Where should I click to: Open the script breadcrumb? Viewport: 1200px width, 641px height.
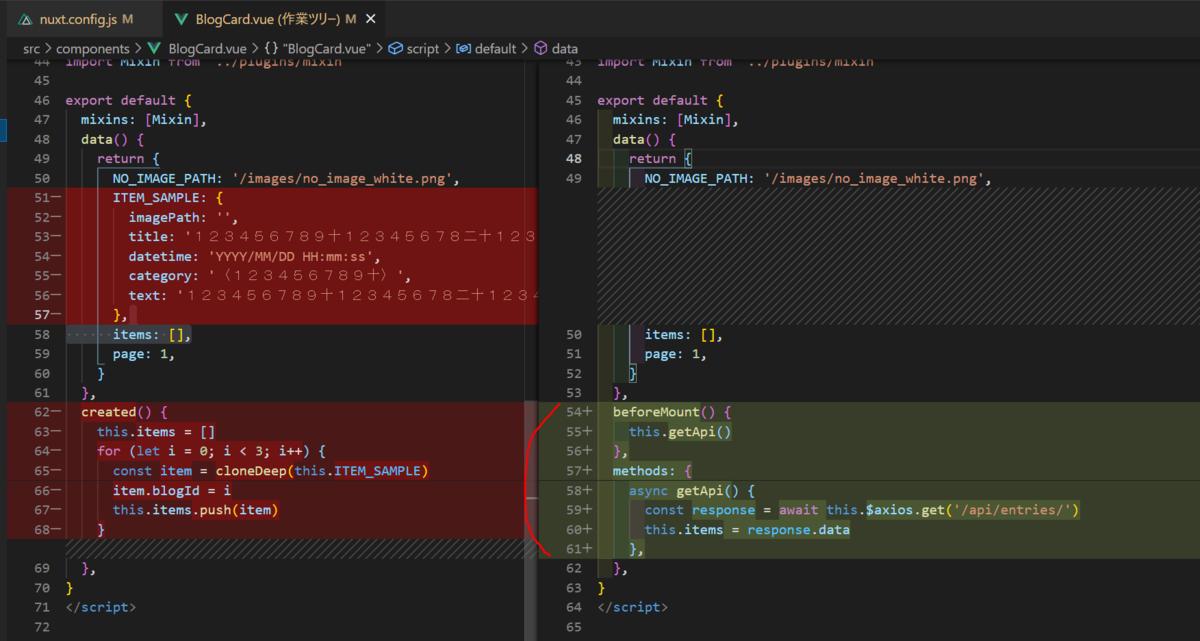(x=423, y=48)
